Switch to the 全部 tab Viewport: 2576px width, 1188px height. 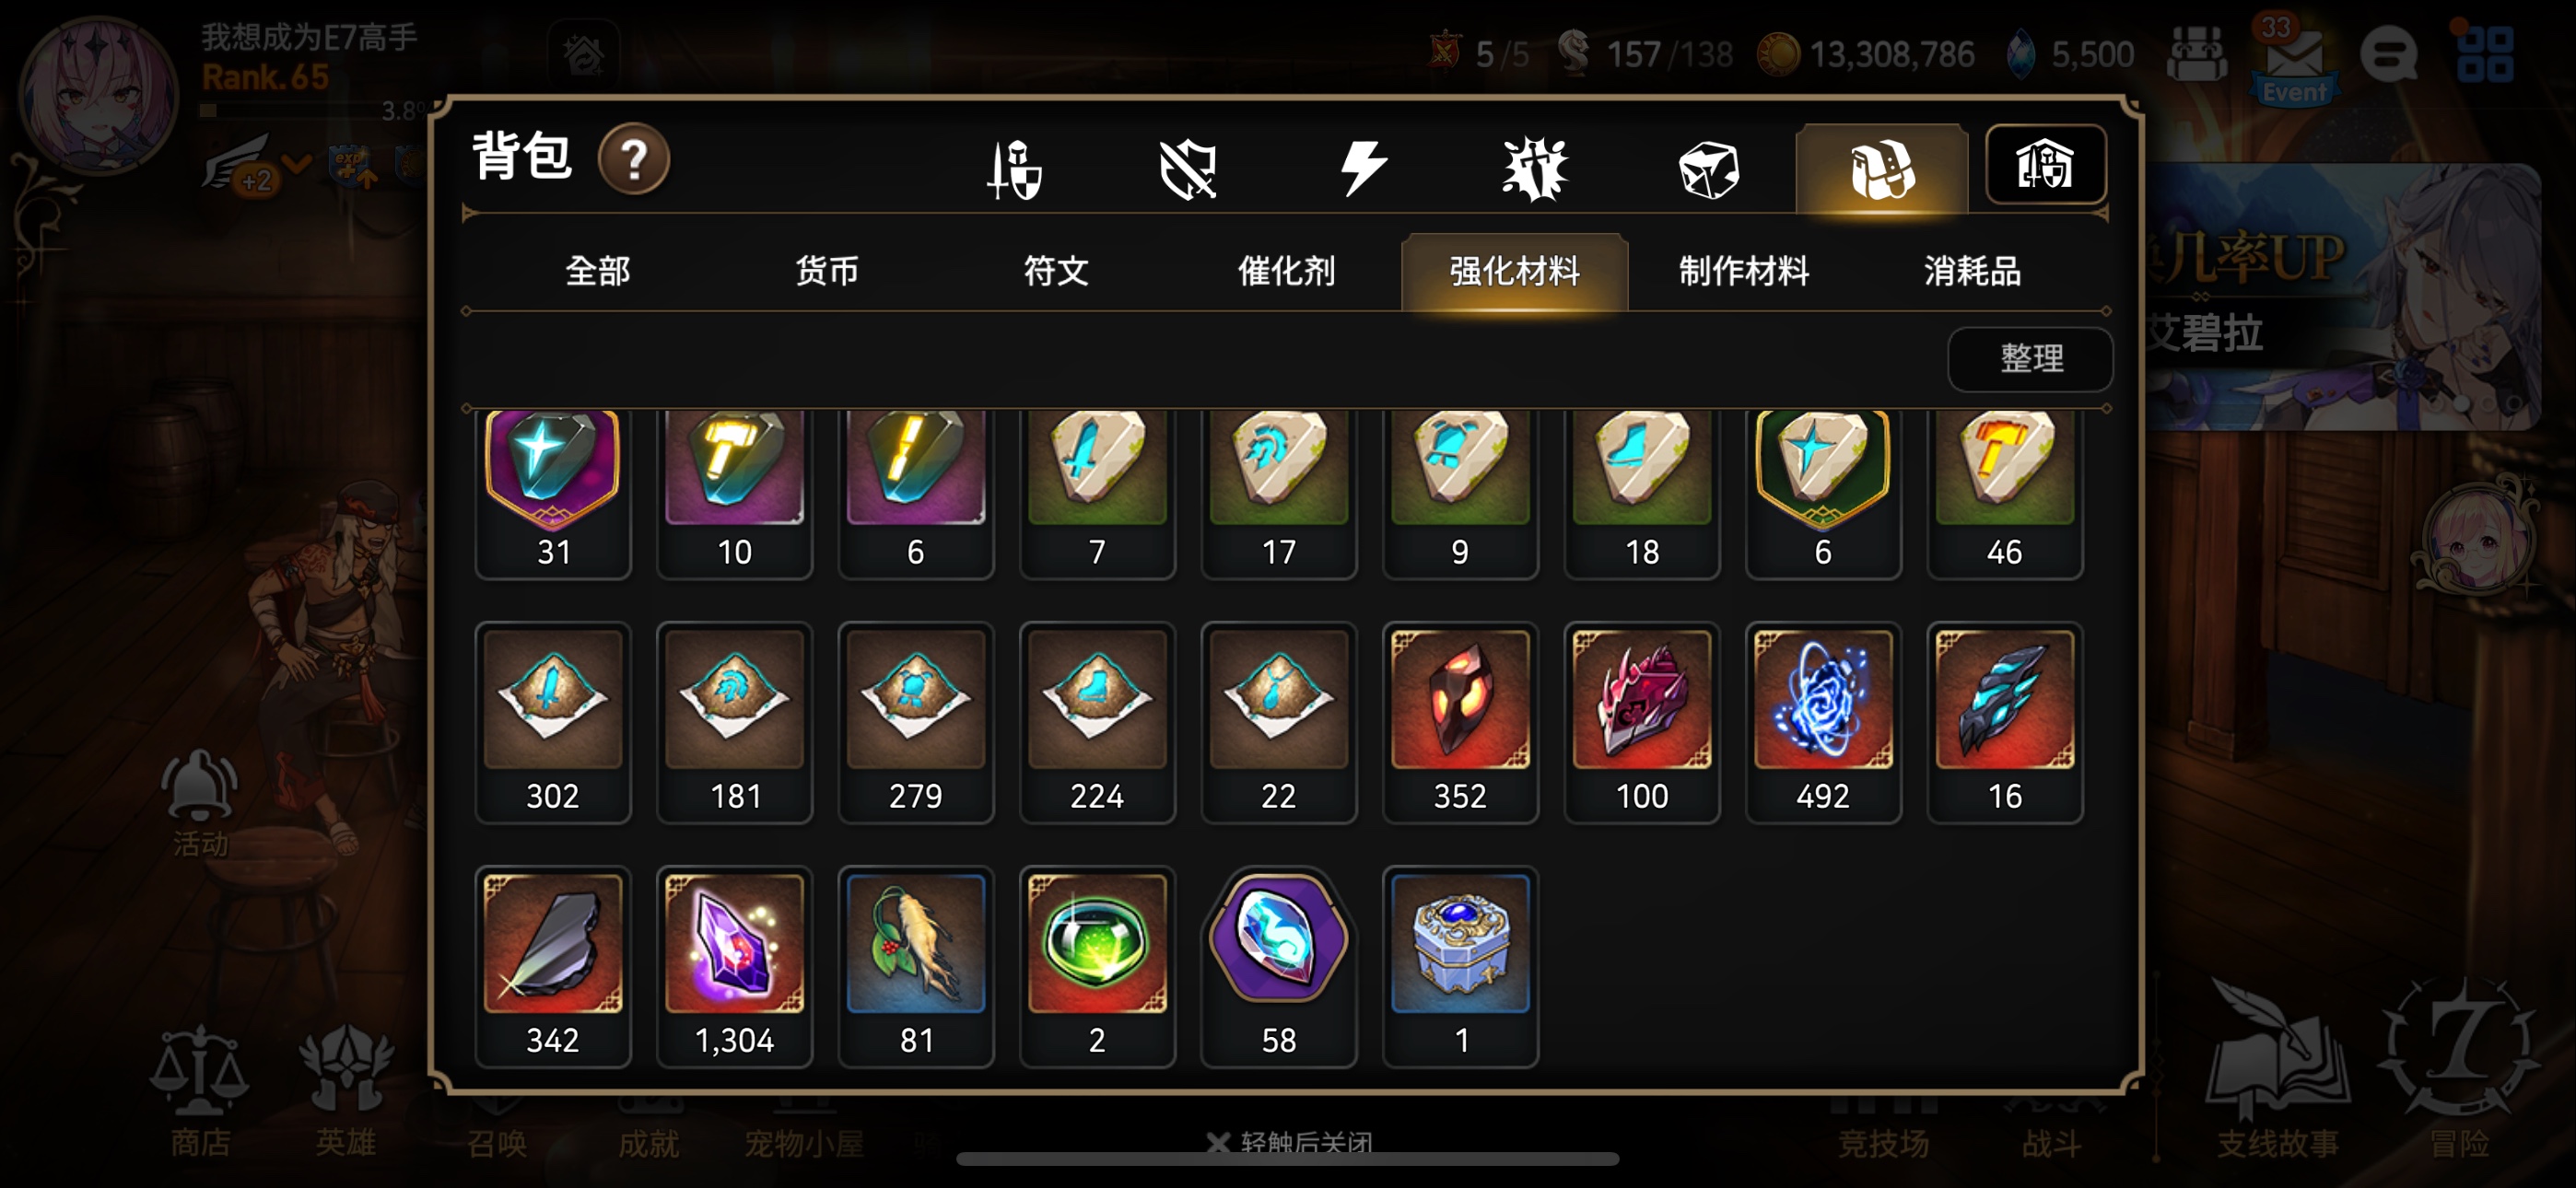tap(597, 271)
